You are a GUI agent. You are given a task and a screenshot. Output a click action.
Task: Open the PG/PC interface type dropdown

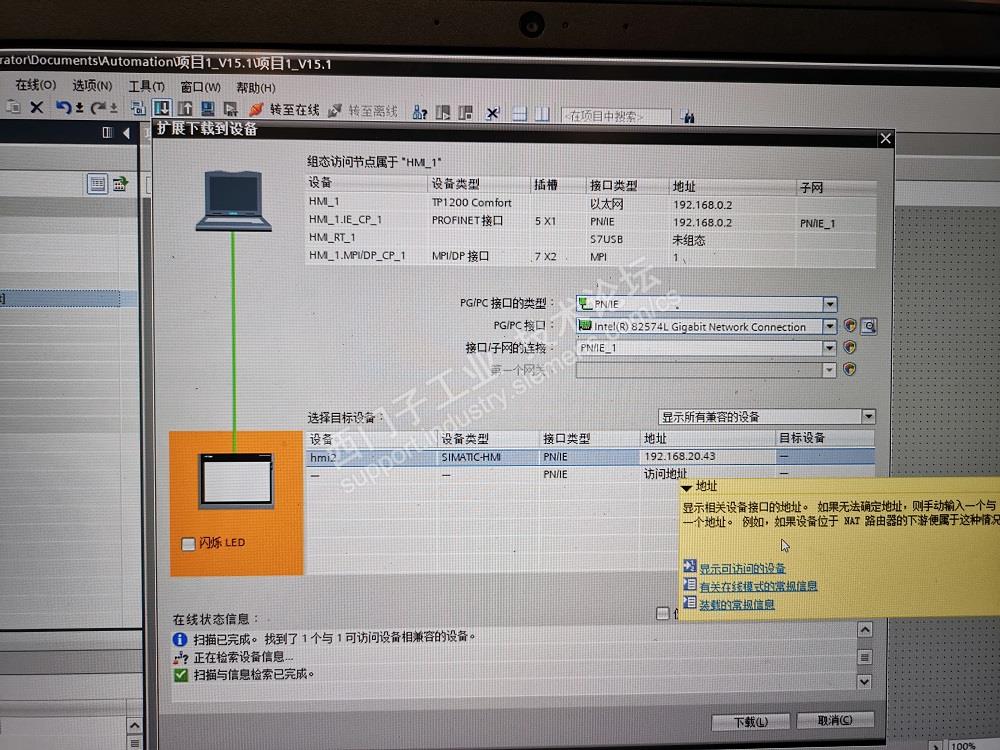click(829, 304)
